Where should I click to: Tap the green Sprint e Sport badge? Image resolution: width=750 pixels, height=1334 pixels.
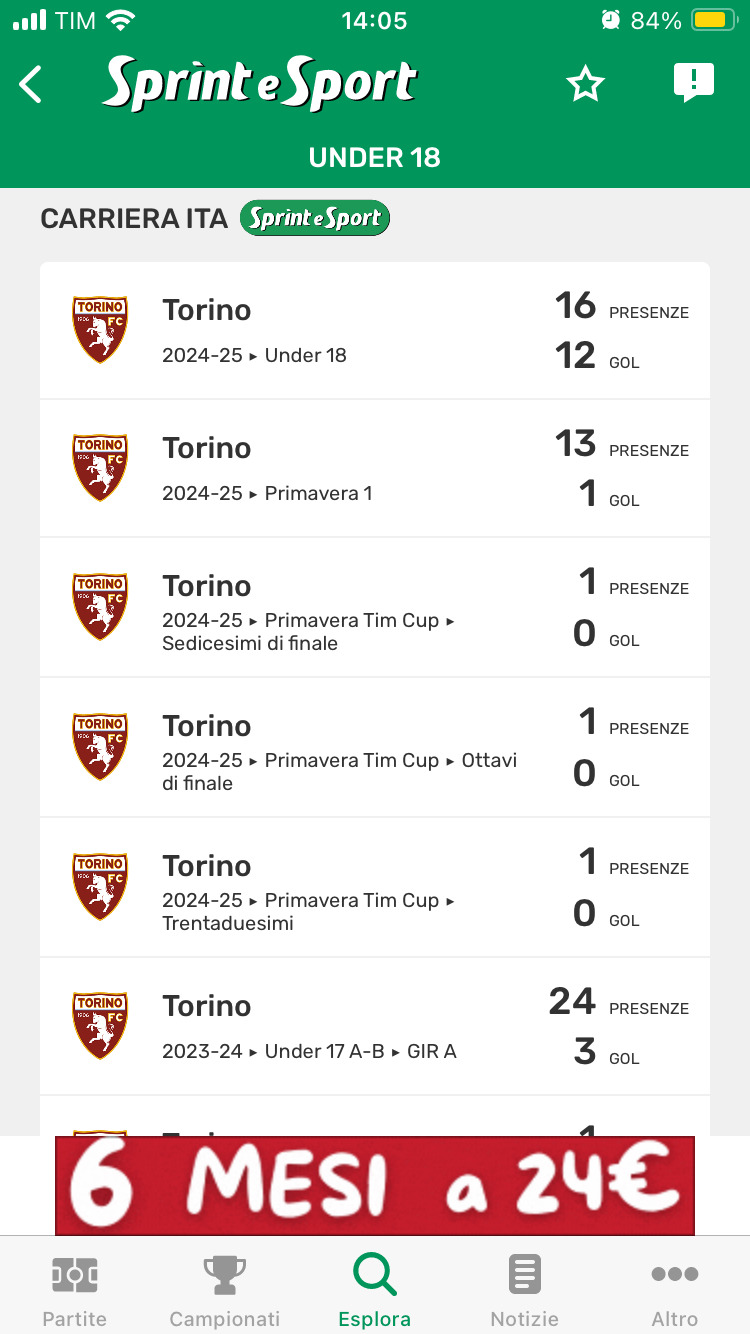[315, 218]
